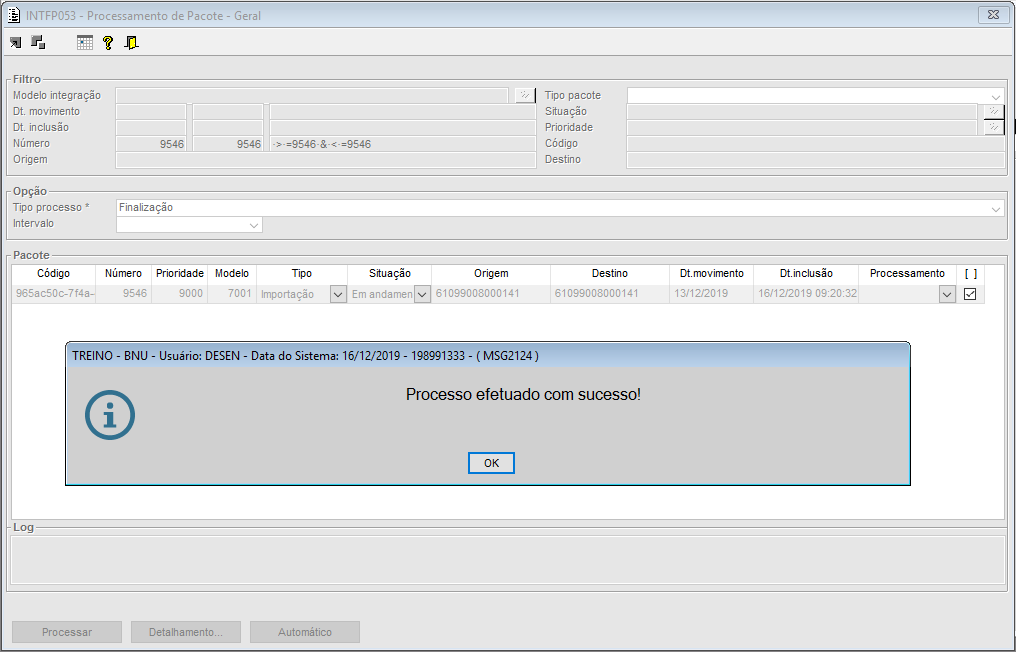The height and width of the screenshot is (652, 1016).
Task: Click the Código filter input field
Action: pyautogui.click(x=816, y=144)
